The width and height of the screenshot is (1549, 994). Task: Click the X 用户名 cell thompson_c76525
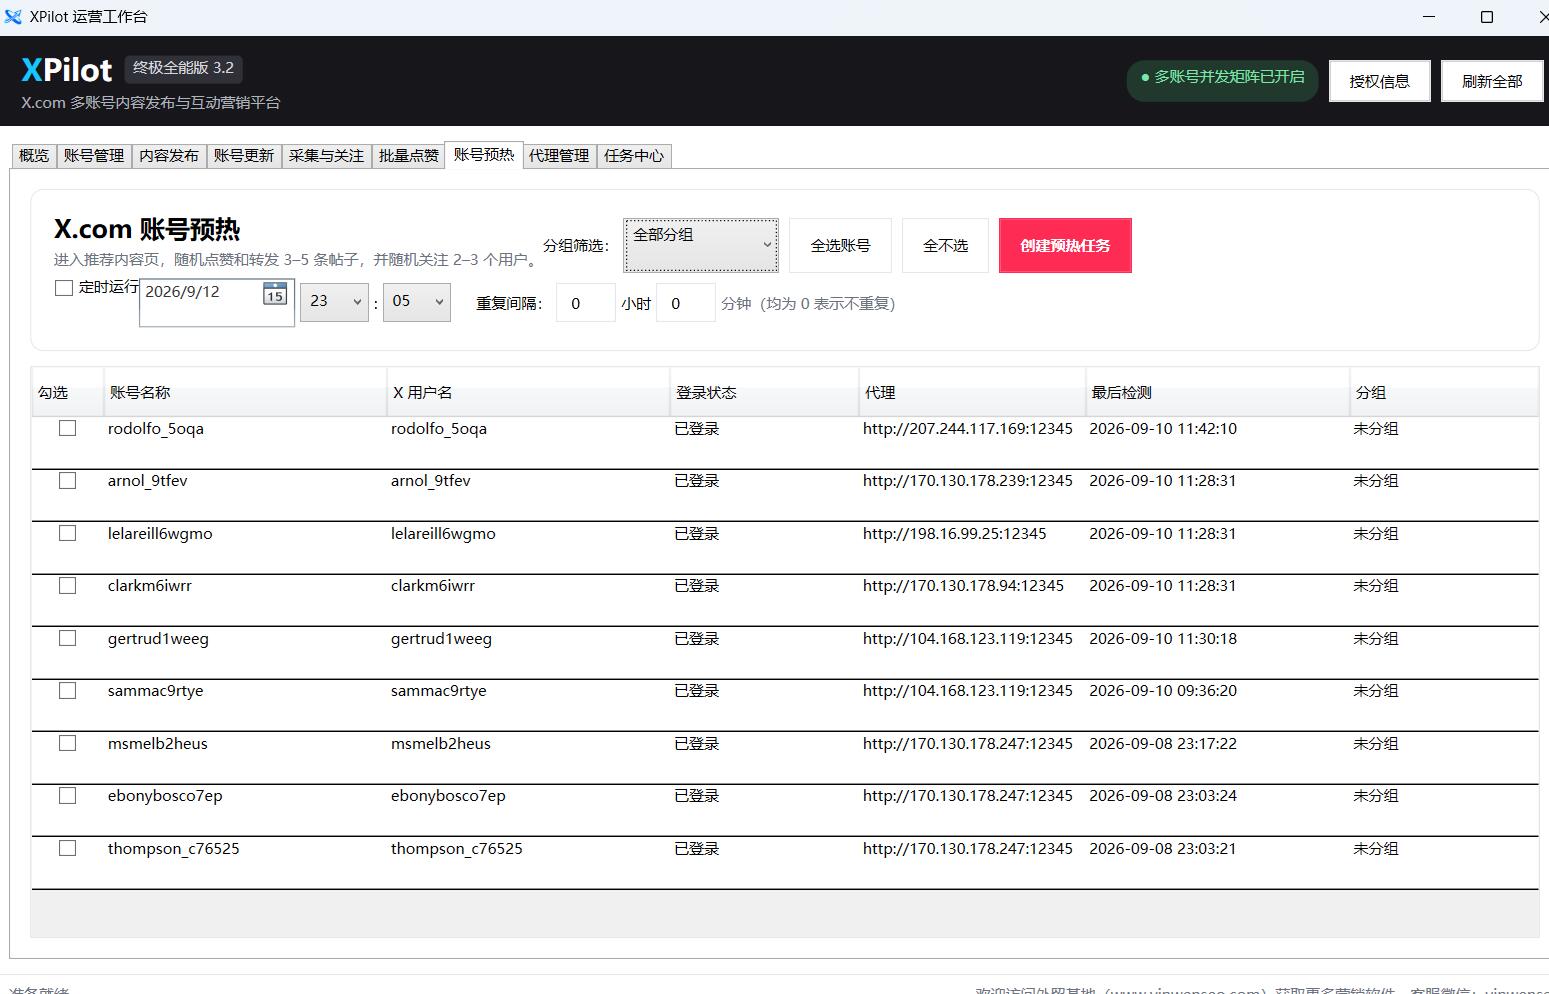(x=457, y=849)
